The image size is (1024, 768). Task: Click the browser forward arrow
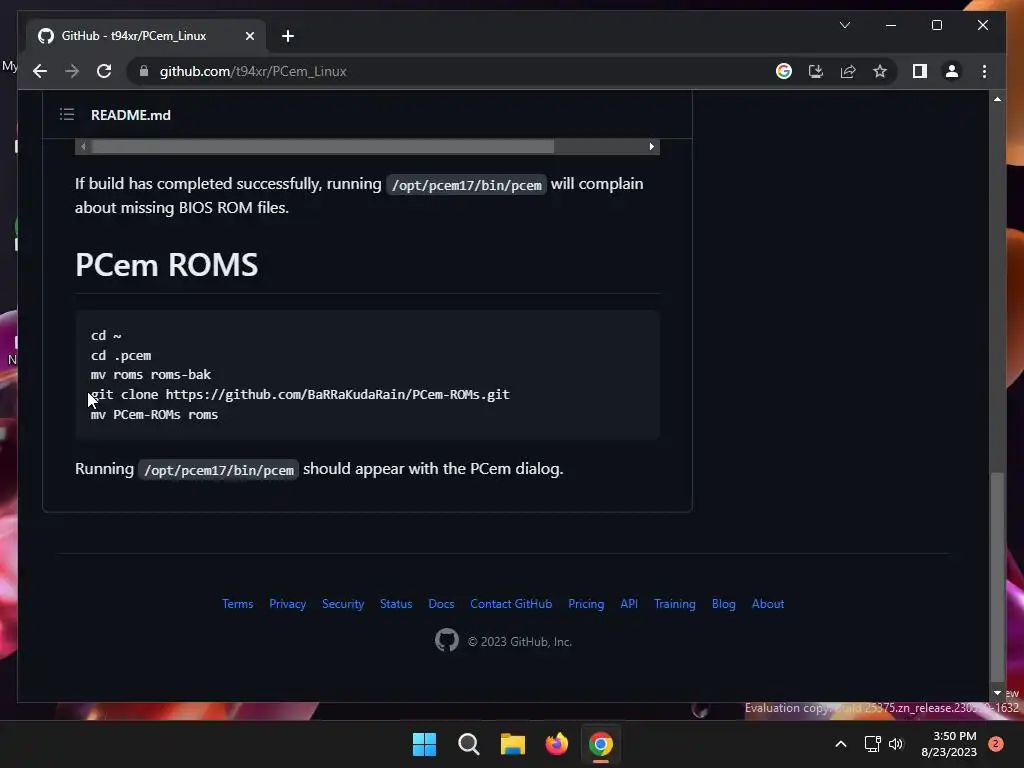(72, 71)
